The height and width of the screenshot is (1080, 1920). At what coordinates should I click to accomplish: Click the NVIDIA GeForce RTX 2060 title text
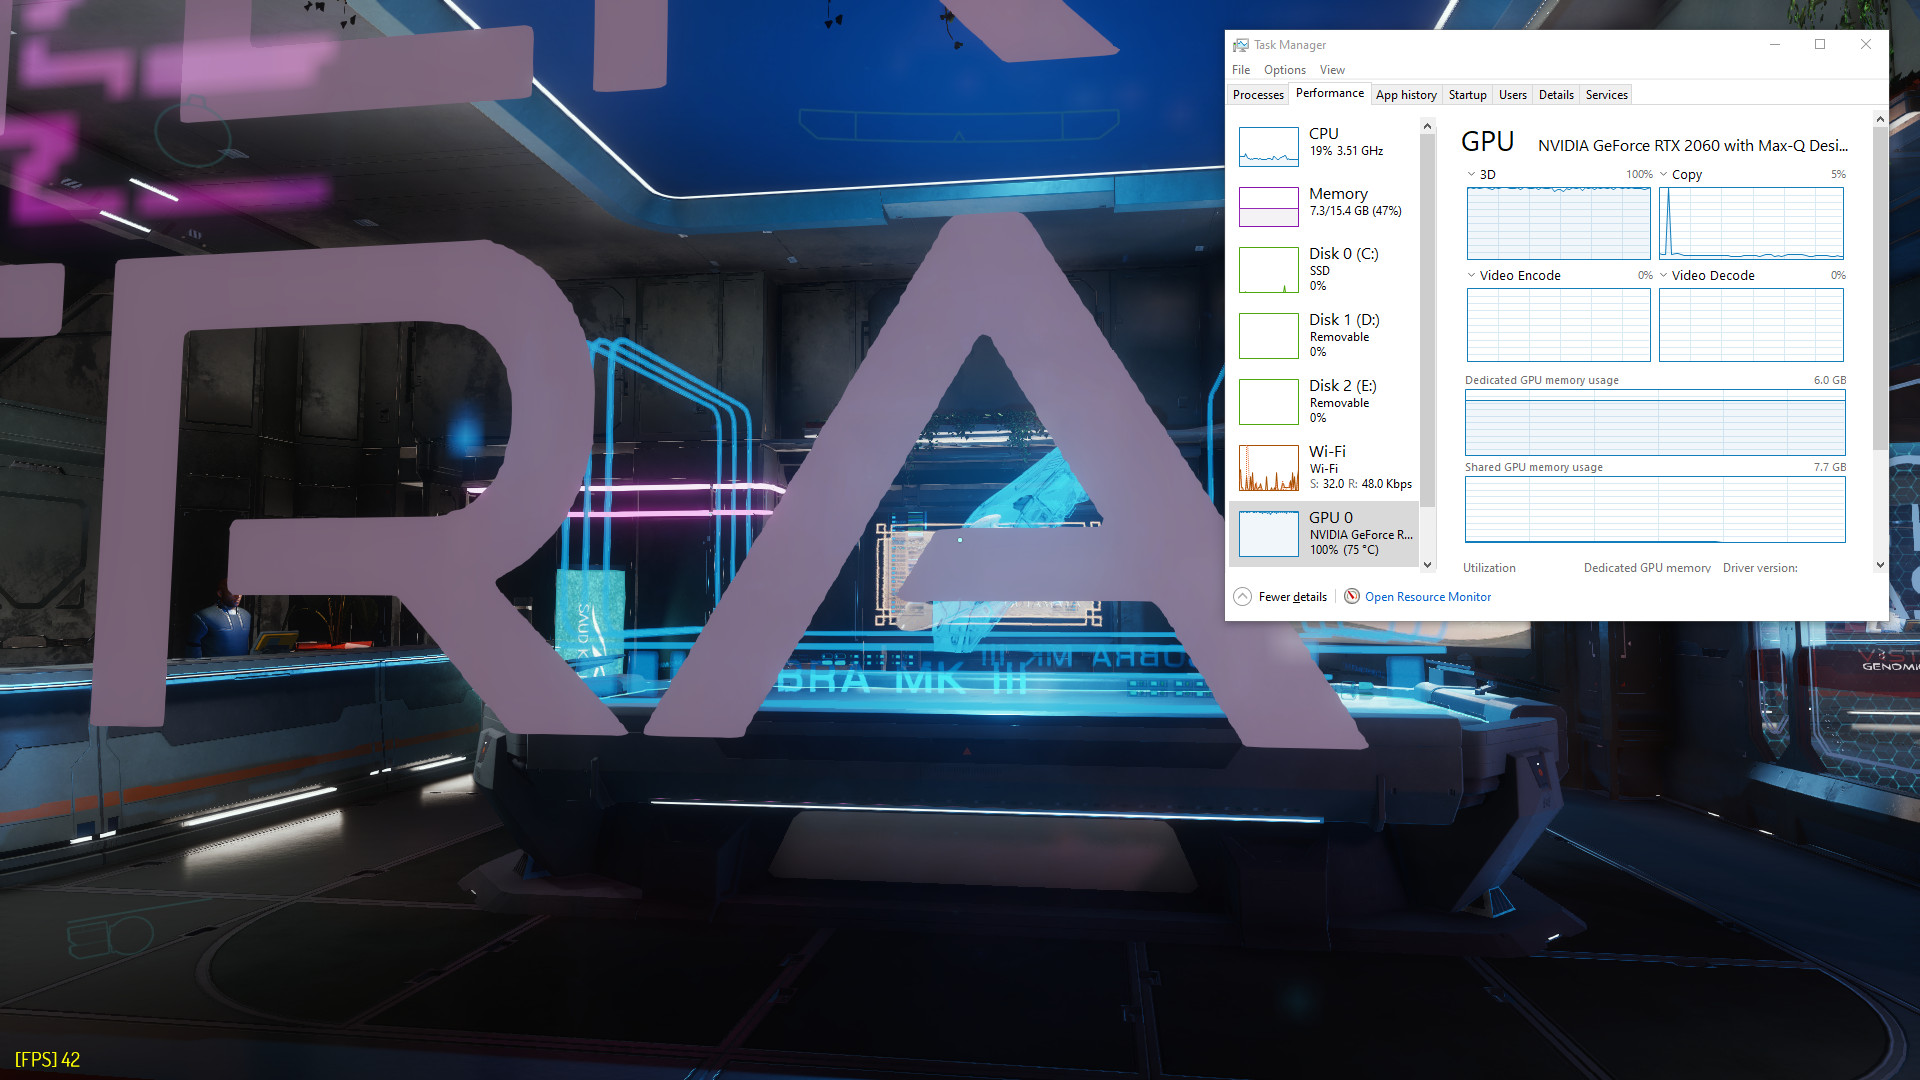pos(1692,145)
